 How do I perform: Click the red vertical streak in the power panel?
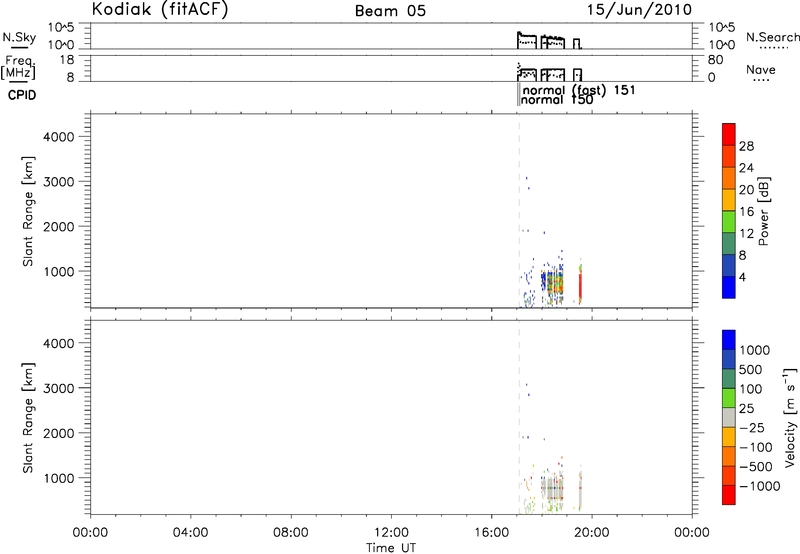[580, 286]
